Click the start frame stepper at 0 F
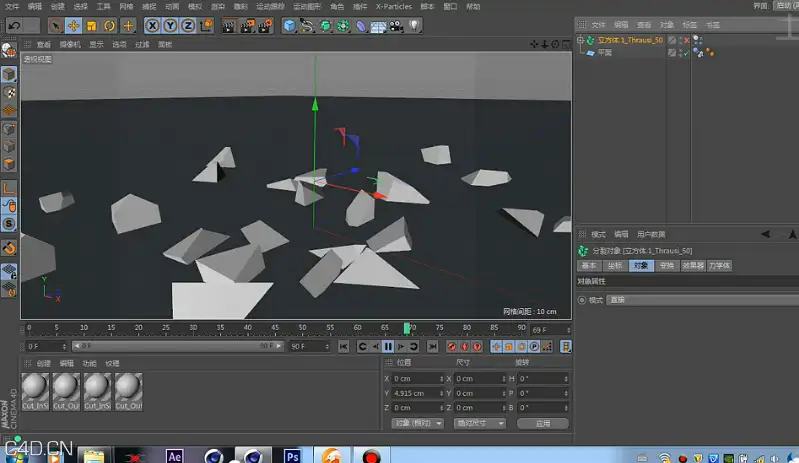799x463 pixels. click(64, 346)
